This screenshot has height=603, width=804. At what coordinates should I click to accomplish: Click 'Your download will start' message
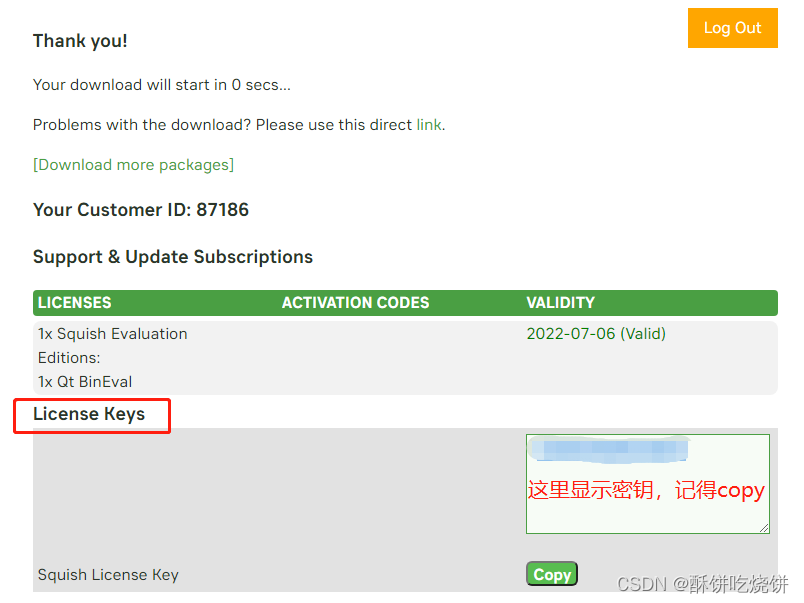162,85
